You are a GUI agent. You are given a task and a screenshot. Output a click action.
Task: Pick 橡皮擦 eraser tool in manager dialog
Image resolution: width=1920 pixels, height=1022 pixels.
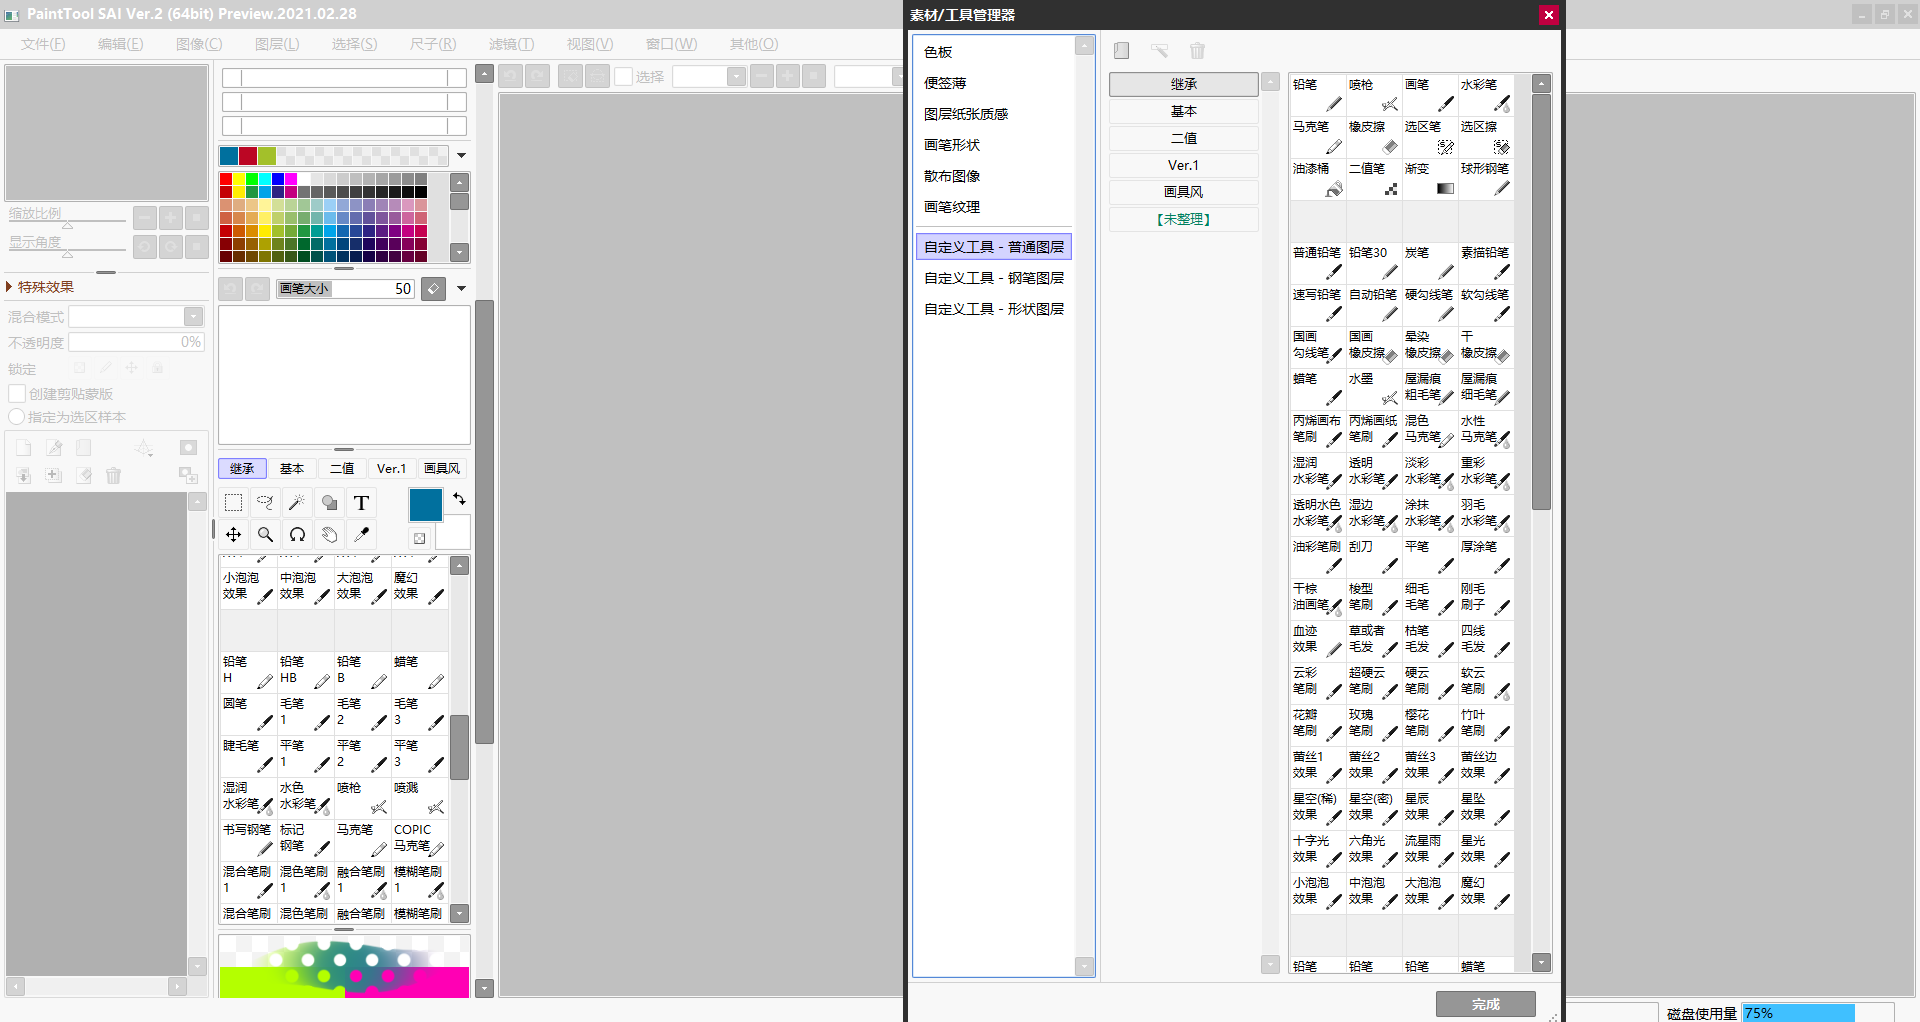(1373, 138)
